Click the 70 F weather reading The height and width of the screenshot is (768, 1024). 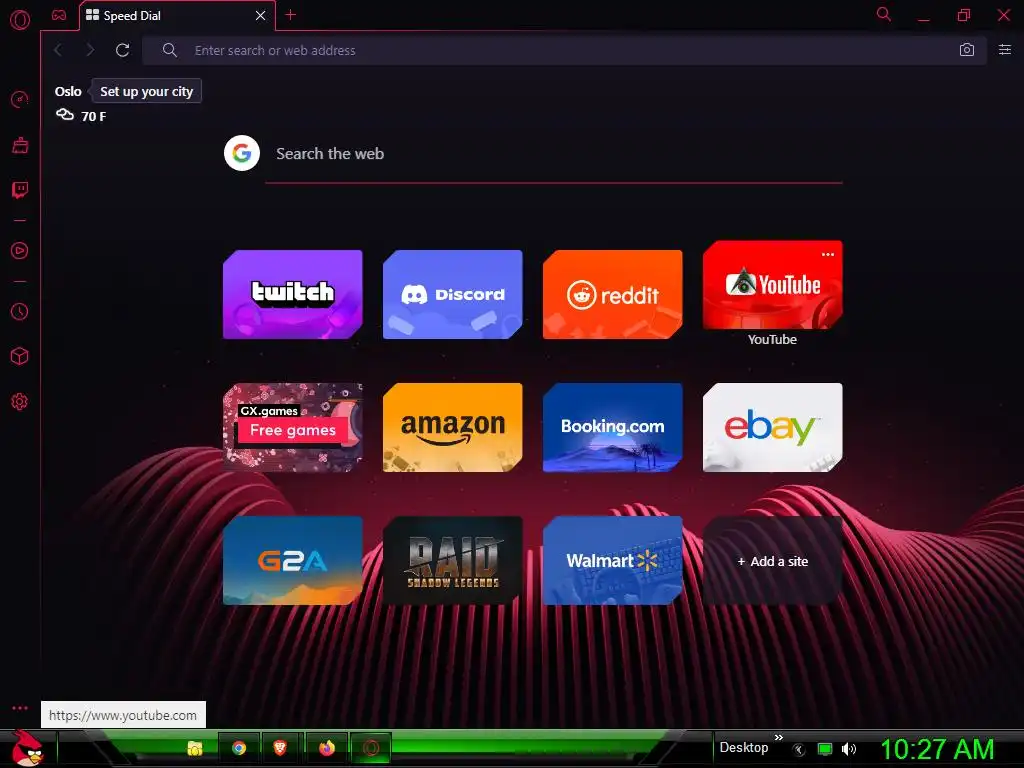point(93,116)
